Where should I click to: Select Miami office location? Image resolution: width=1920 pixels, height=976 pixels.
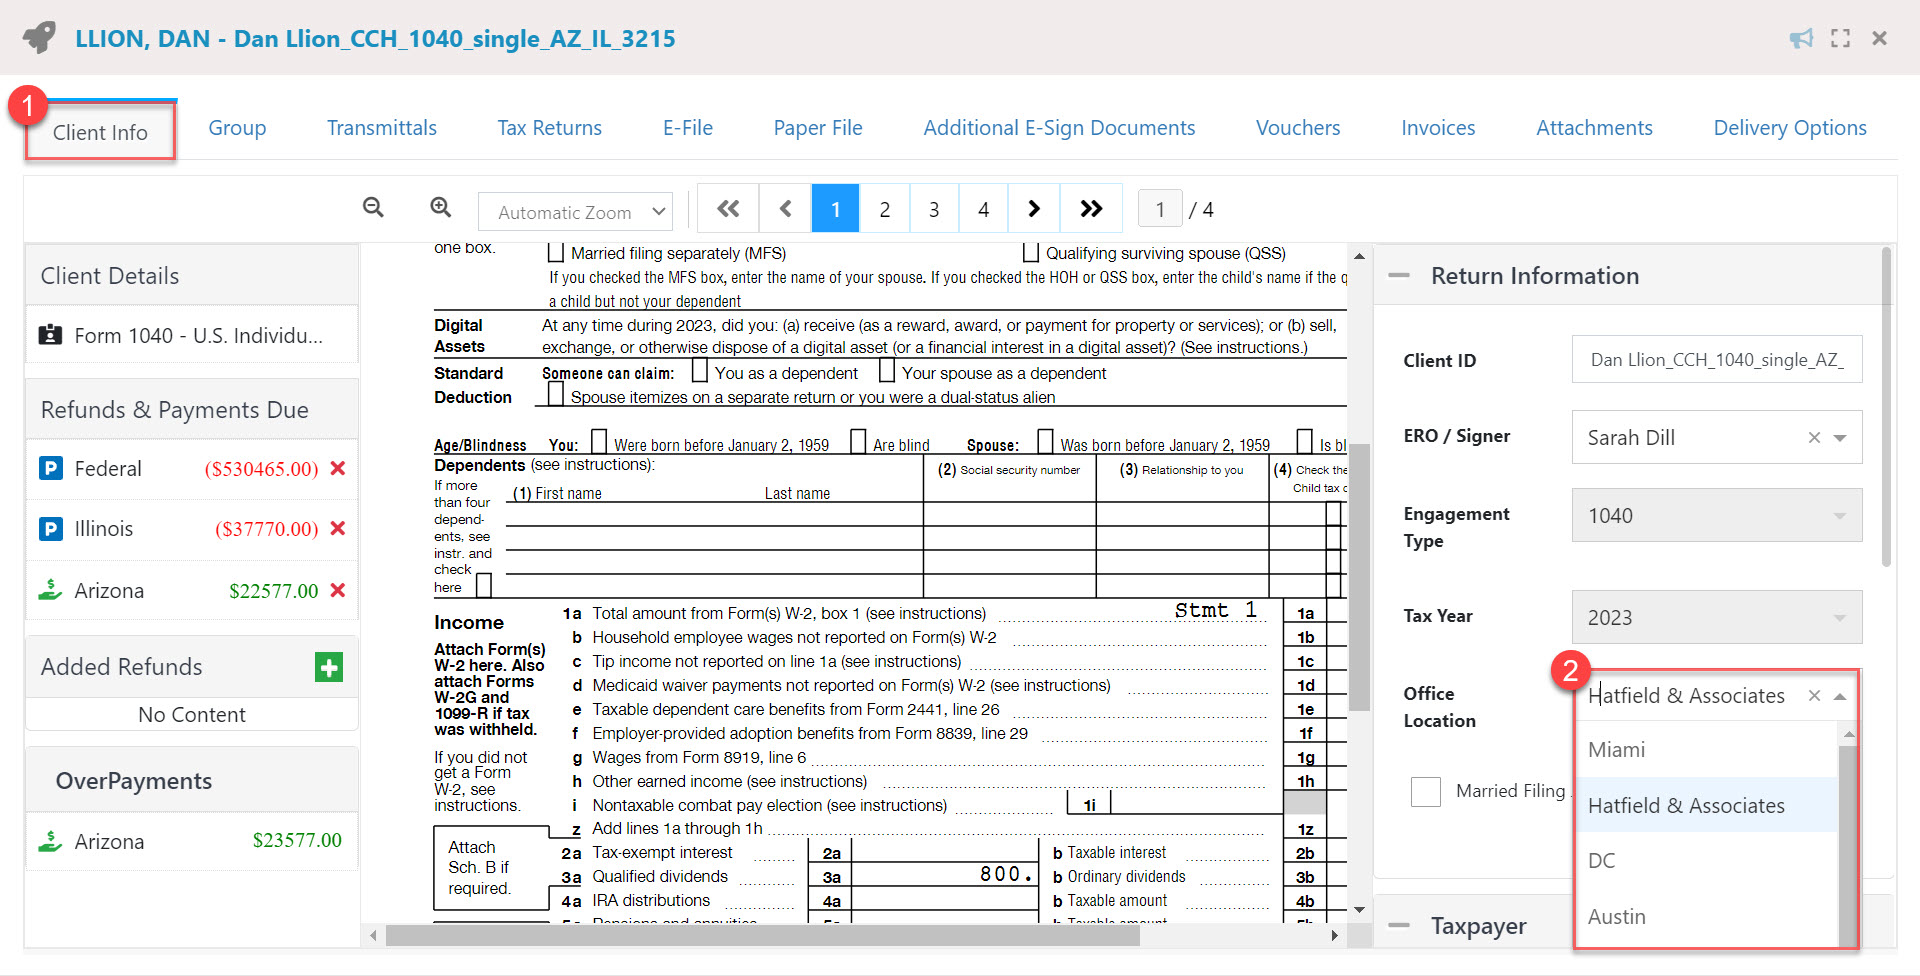[x=1707, y=750]
